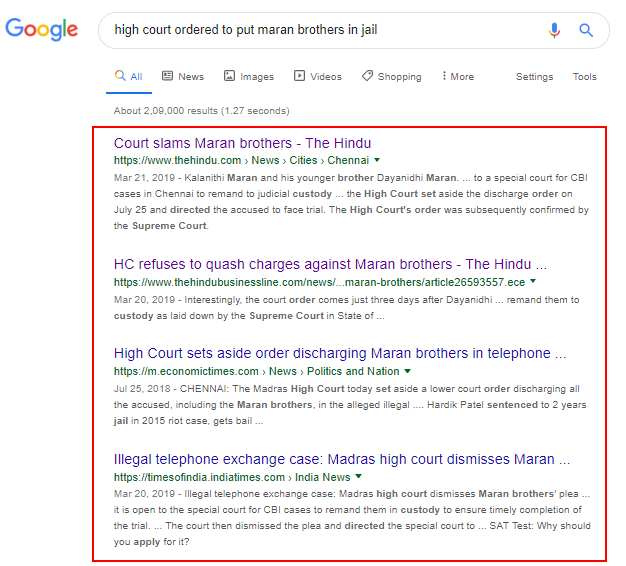Click the thehindubusinessline.com URL text
Viewport: 626px width, 566px height.
pos(319,282)
